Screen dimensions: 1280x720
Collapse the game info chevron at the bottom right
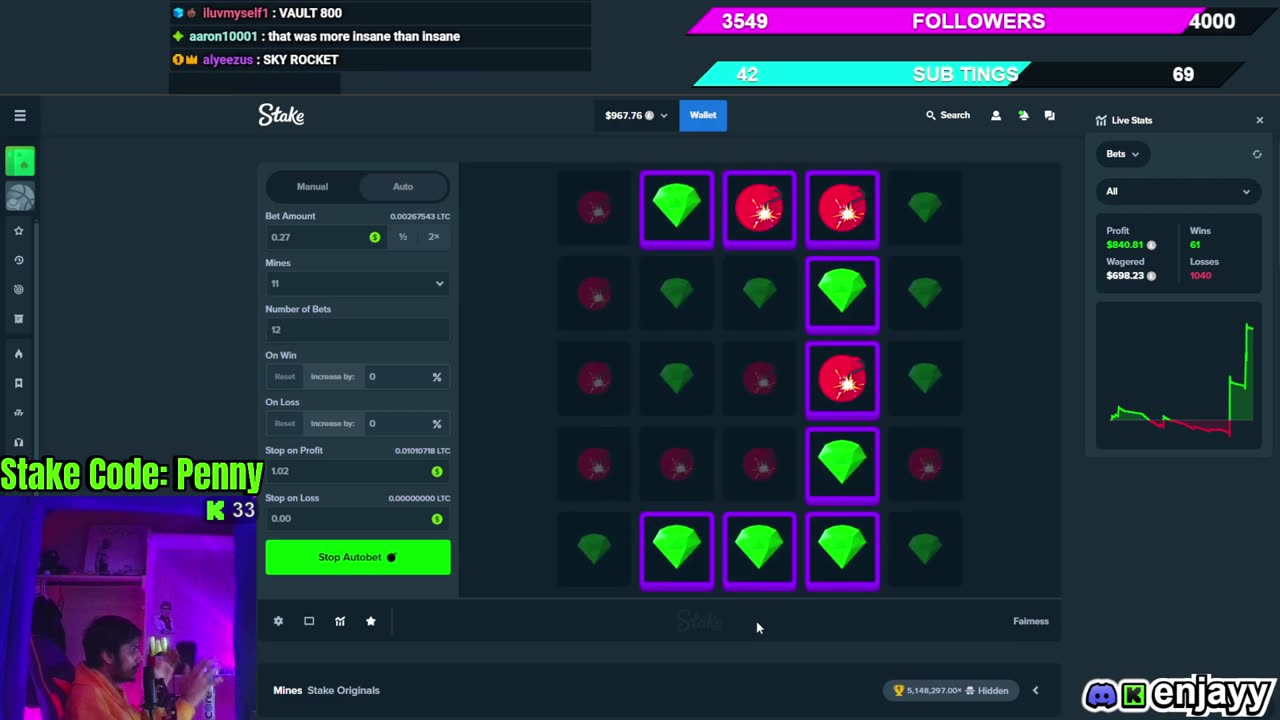(x=1035, y=690)
